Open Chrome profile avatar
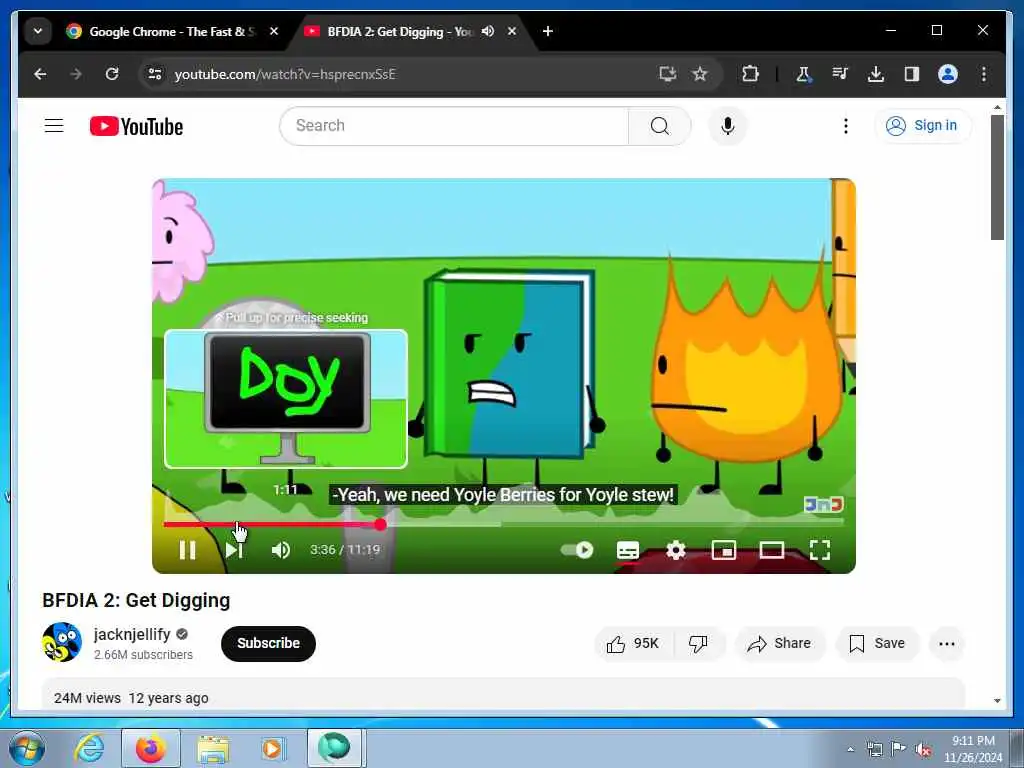The width and height of the screenshot is (1024, 768). click(x=948, y=74)
